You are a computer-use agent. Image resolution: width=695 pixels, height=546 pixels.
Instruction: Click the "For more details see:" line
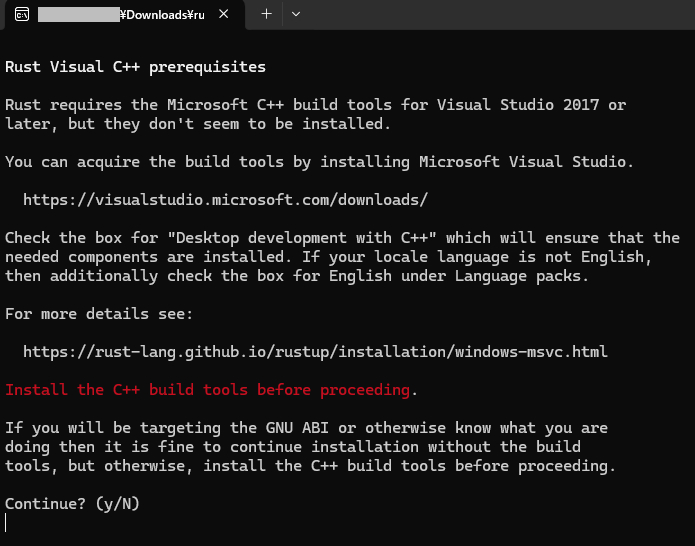(x=99, y=314)
